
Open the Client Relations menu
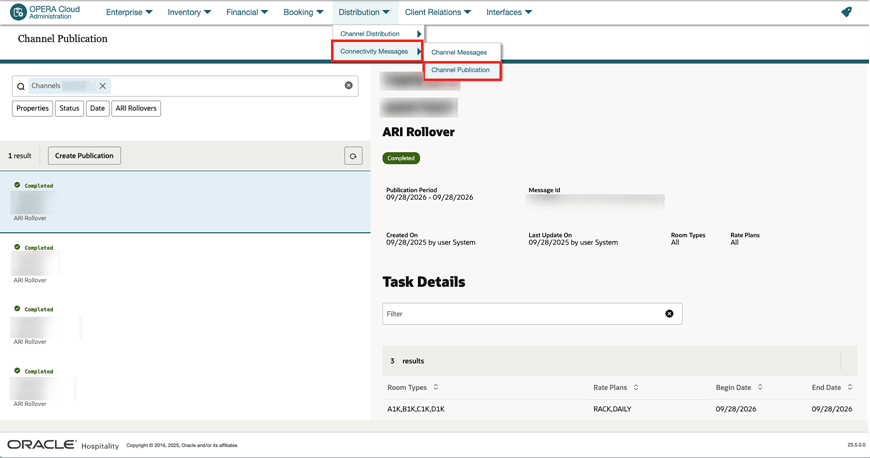click(438, 12)
